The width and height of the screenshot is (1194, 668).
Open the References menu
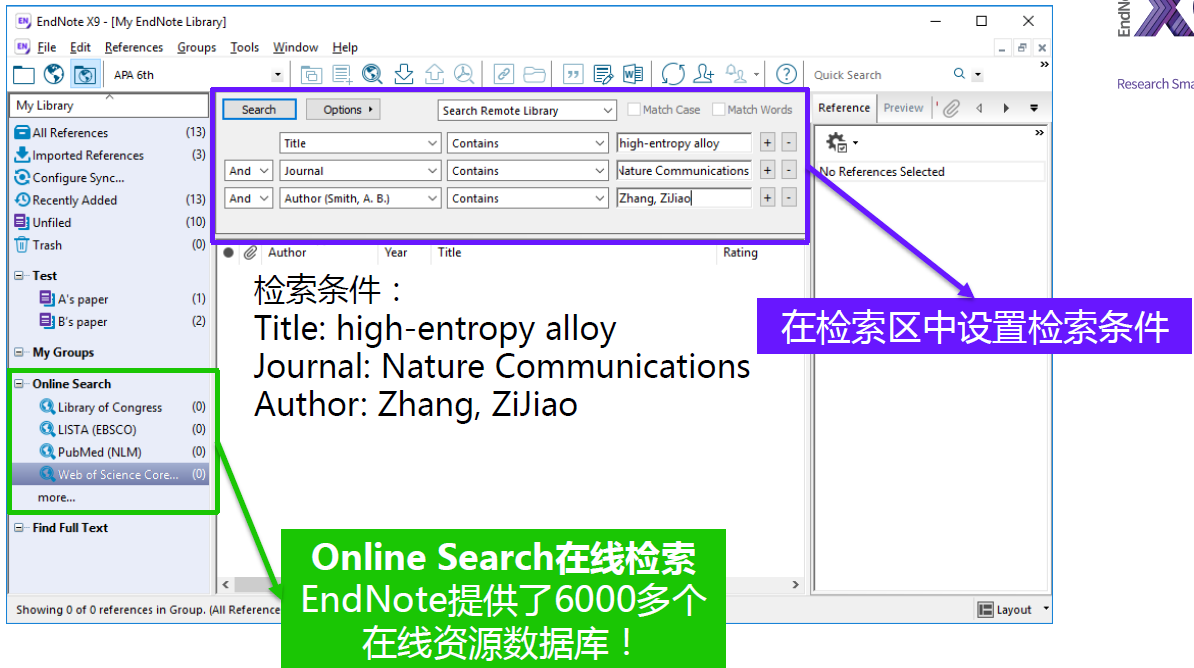point(134,47)
